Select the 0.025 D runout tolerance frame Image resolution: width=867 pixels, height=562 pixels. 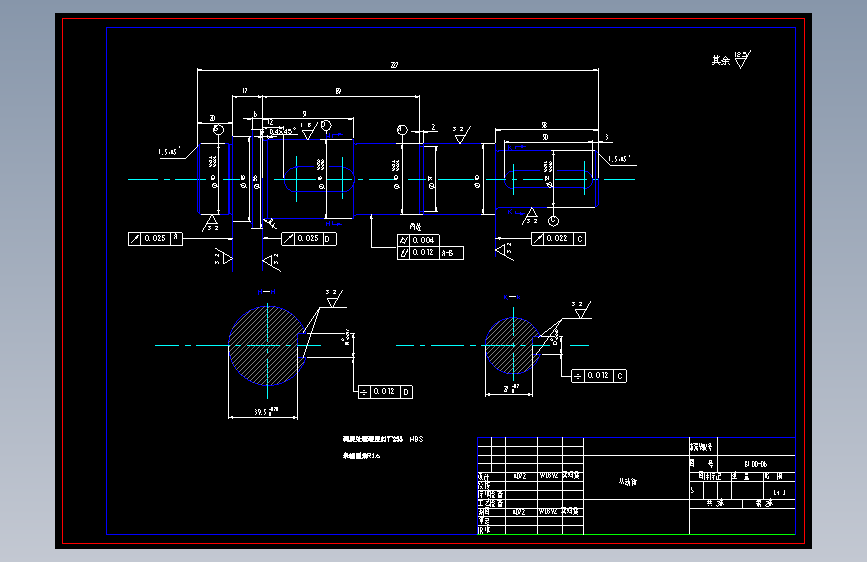click(x=309, y=238)
